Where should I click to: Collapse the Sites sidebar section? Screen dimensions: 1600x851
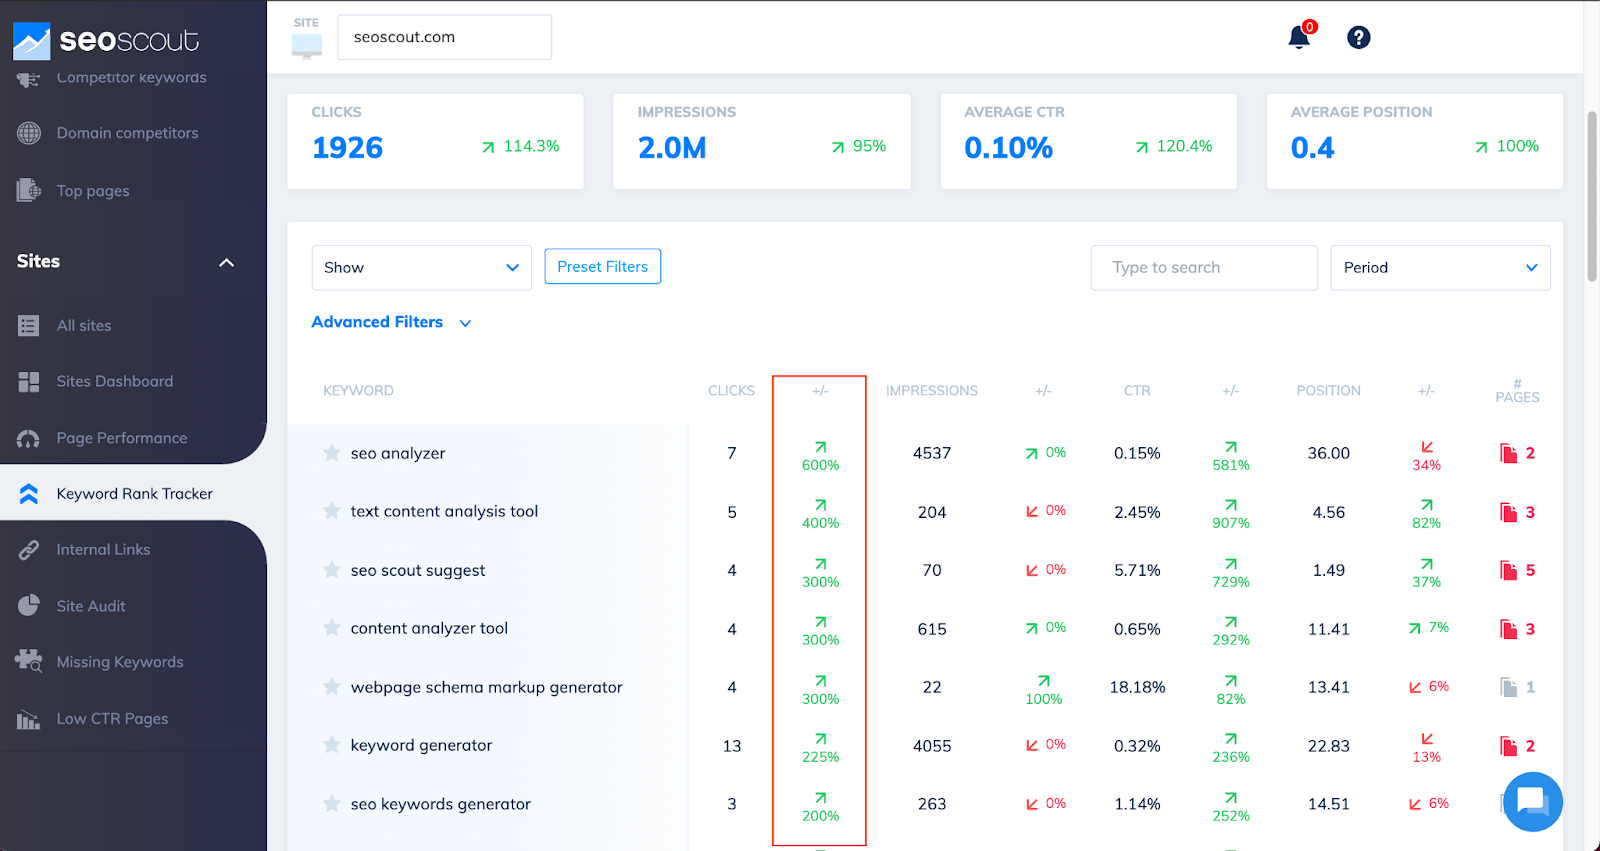226,262
